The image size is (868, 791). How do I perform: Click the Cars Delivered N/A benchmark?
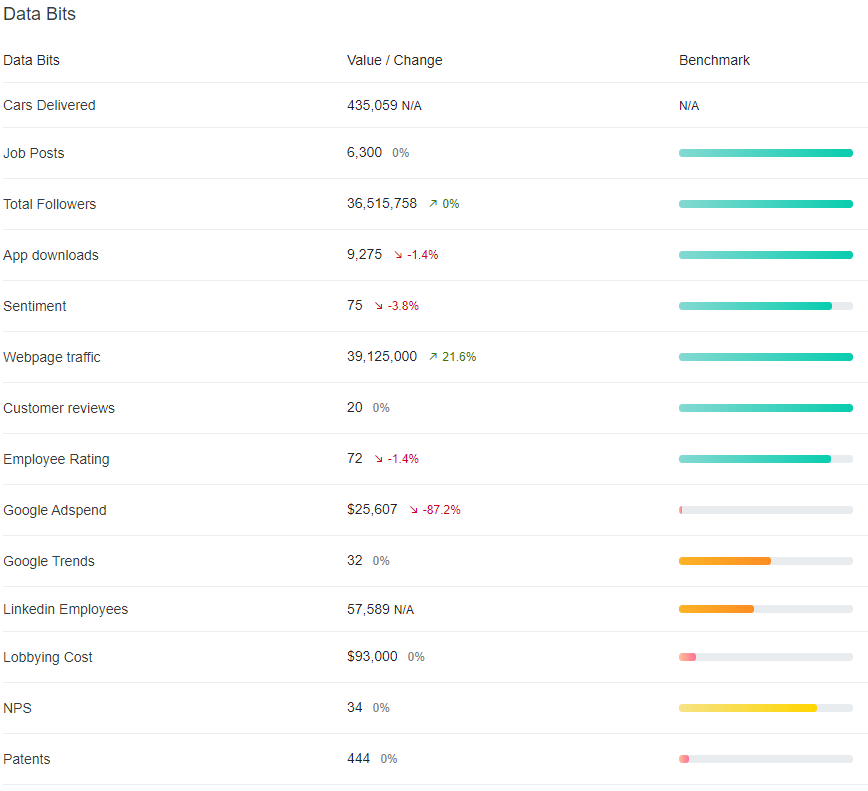tap(689, 106)
